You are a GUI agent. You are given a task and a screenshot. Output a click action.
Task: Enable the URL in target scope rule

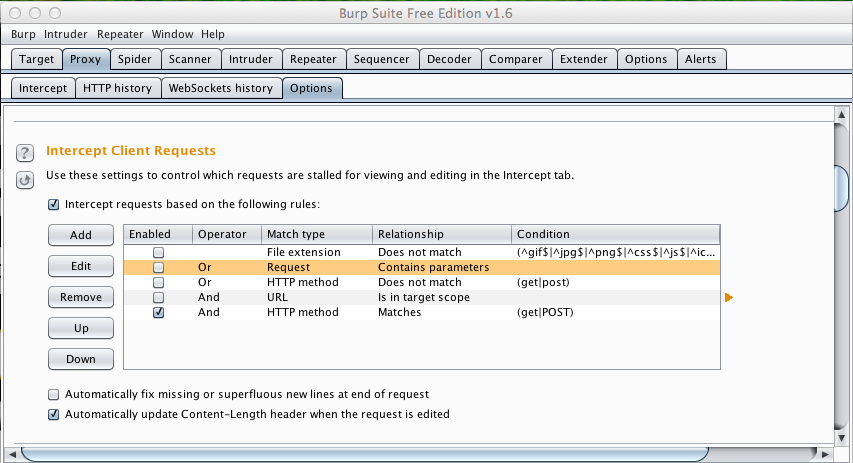[158, 298]
